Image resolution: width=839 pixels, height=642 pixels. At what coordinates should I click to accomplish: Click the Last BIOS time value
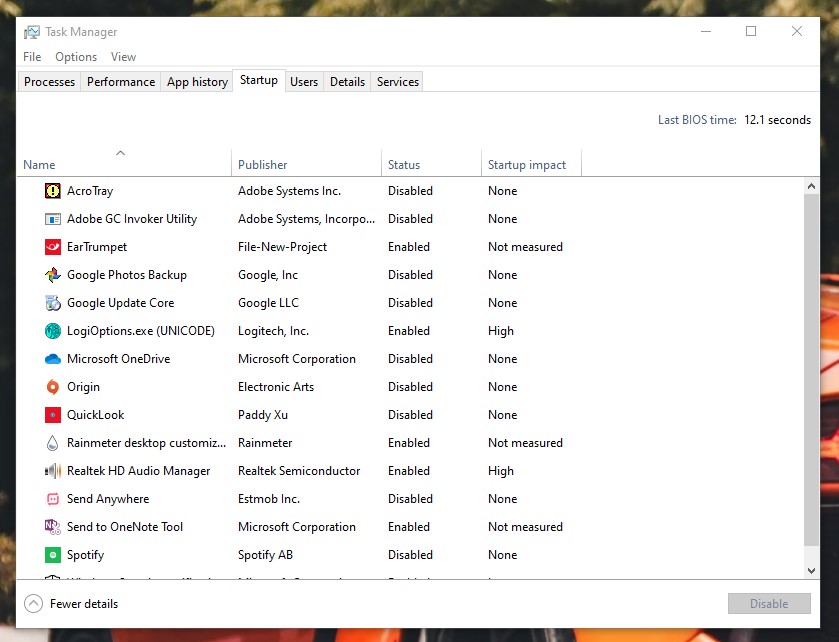pyautogui.click(x=777, y=120)
